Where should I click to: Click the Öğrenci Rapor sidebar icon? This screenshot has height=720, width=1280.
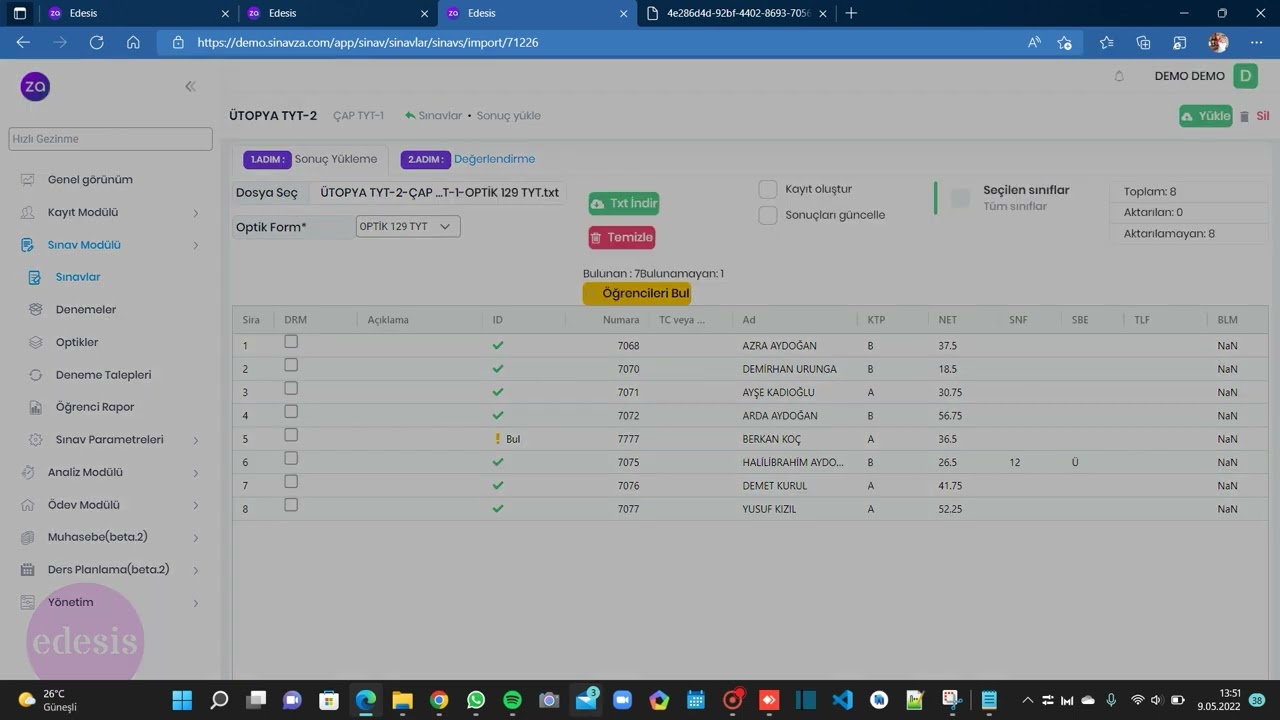coord(36,407)
